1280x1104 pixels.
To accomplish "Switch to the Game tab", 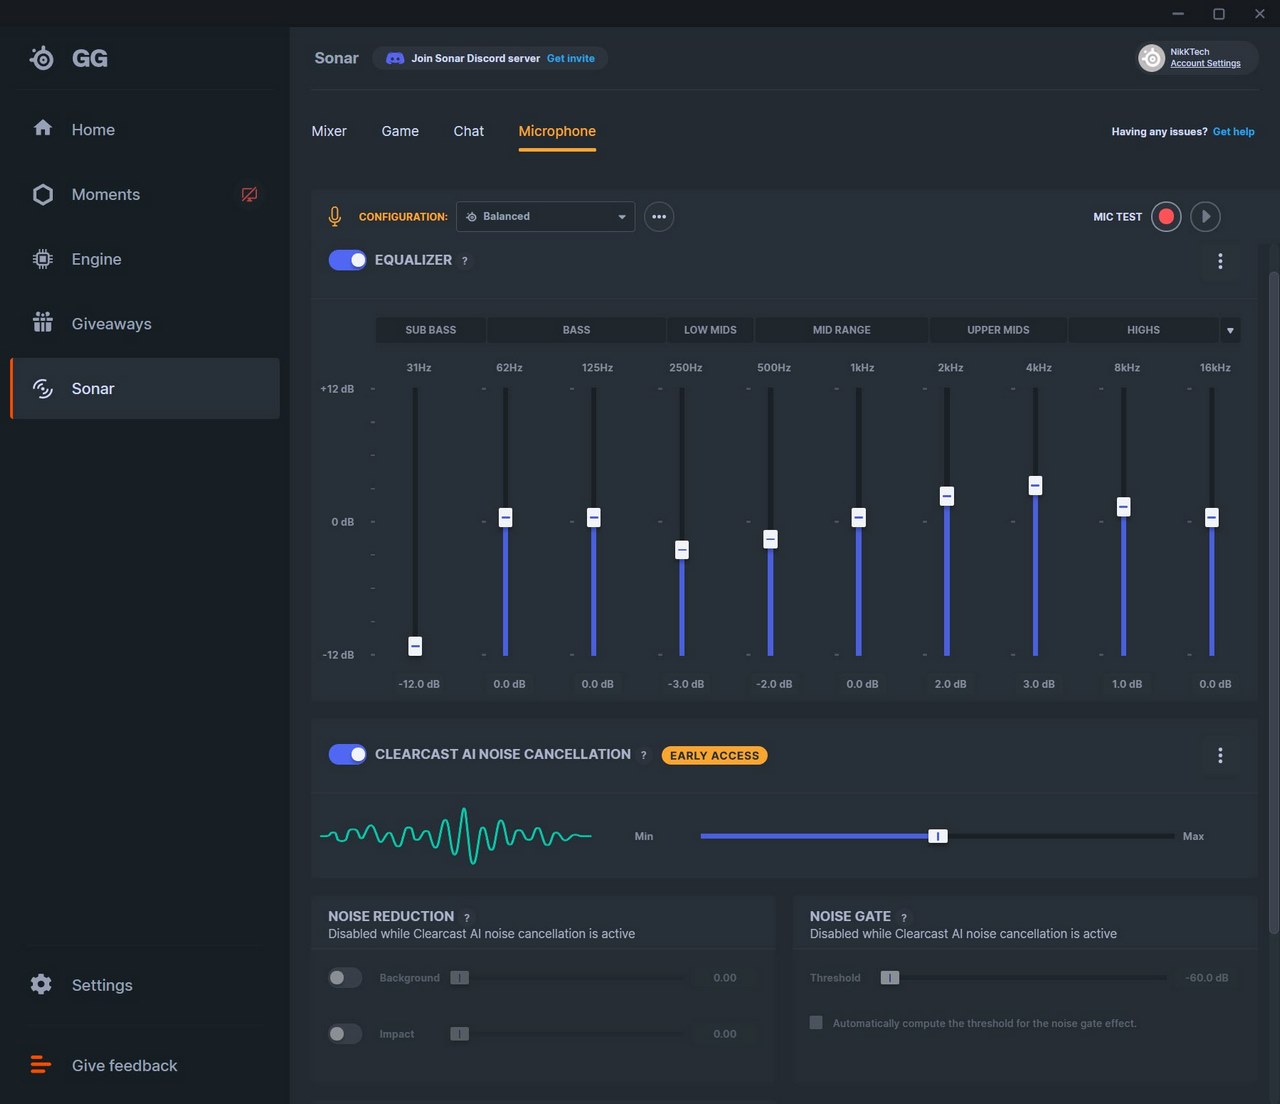I will tap(400, 131).
